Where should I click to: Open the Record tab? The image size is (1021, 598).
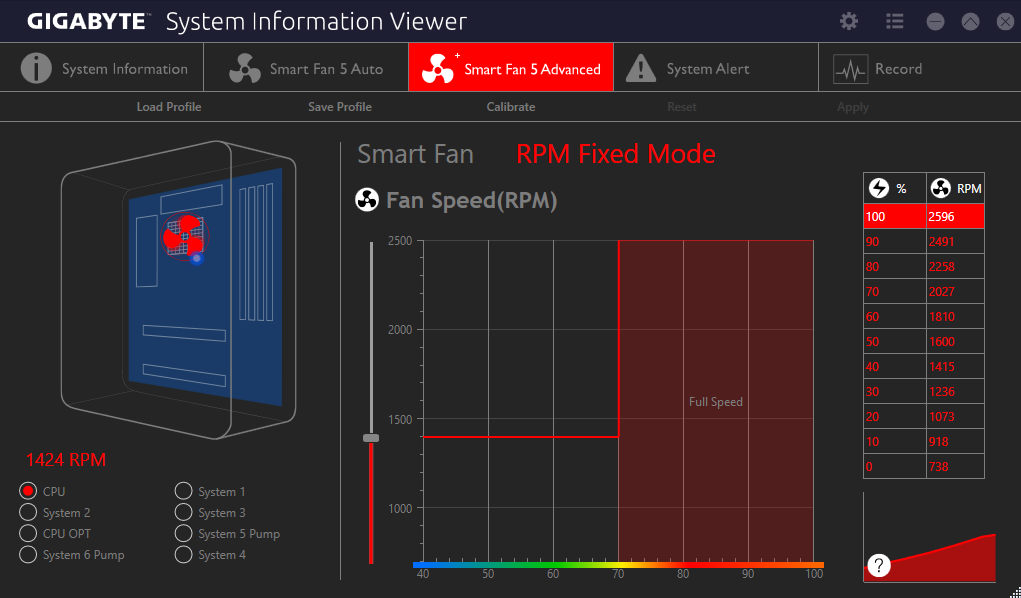(919, 68)
